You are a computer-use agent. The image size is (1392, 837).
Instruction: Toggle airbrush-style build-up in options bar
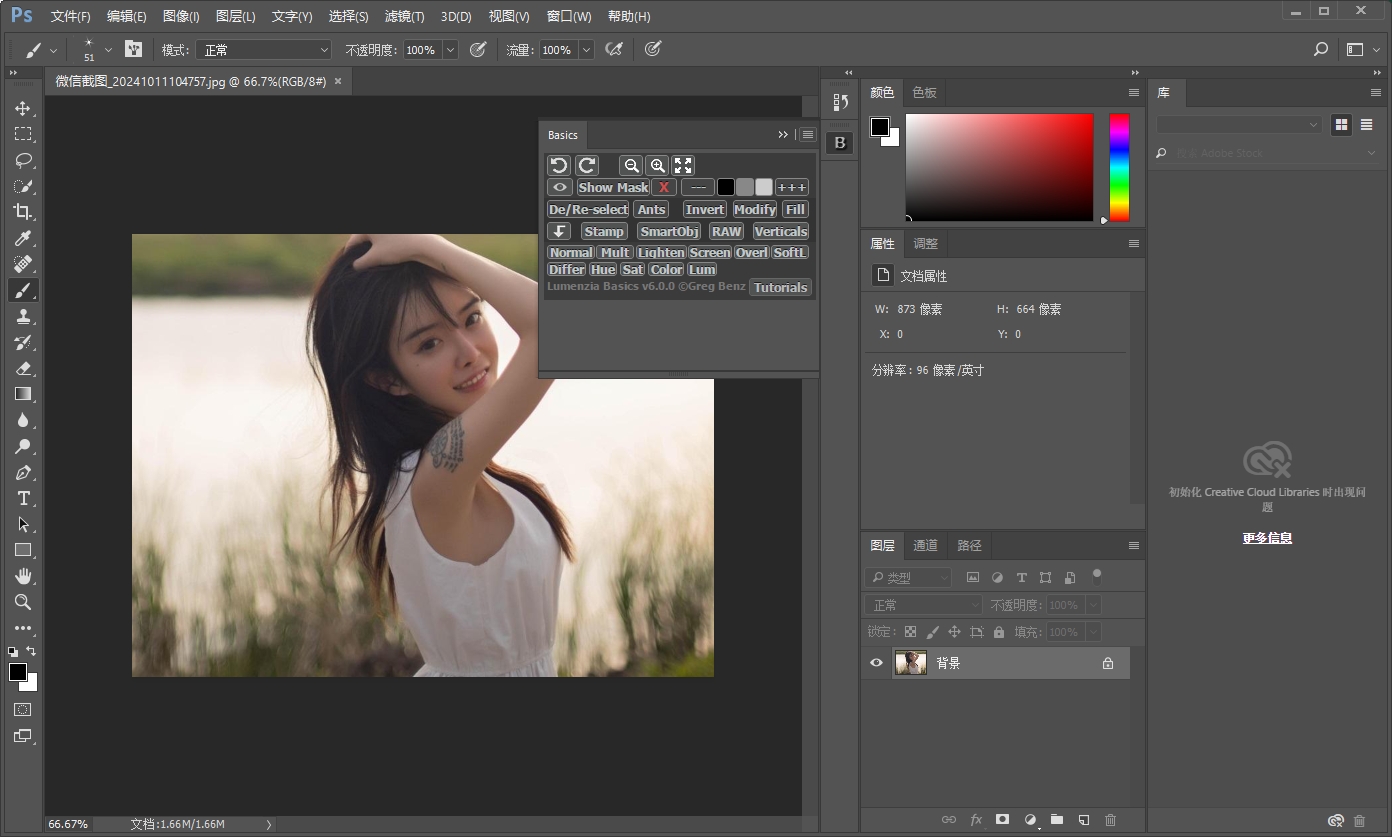pyautogui.click(x=614, y=49)
